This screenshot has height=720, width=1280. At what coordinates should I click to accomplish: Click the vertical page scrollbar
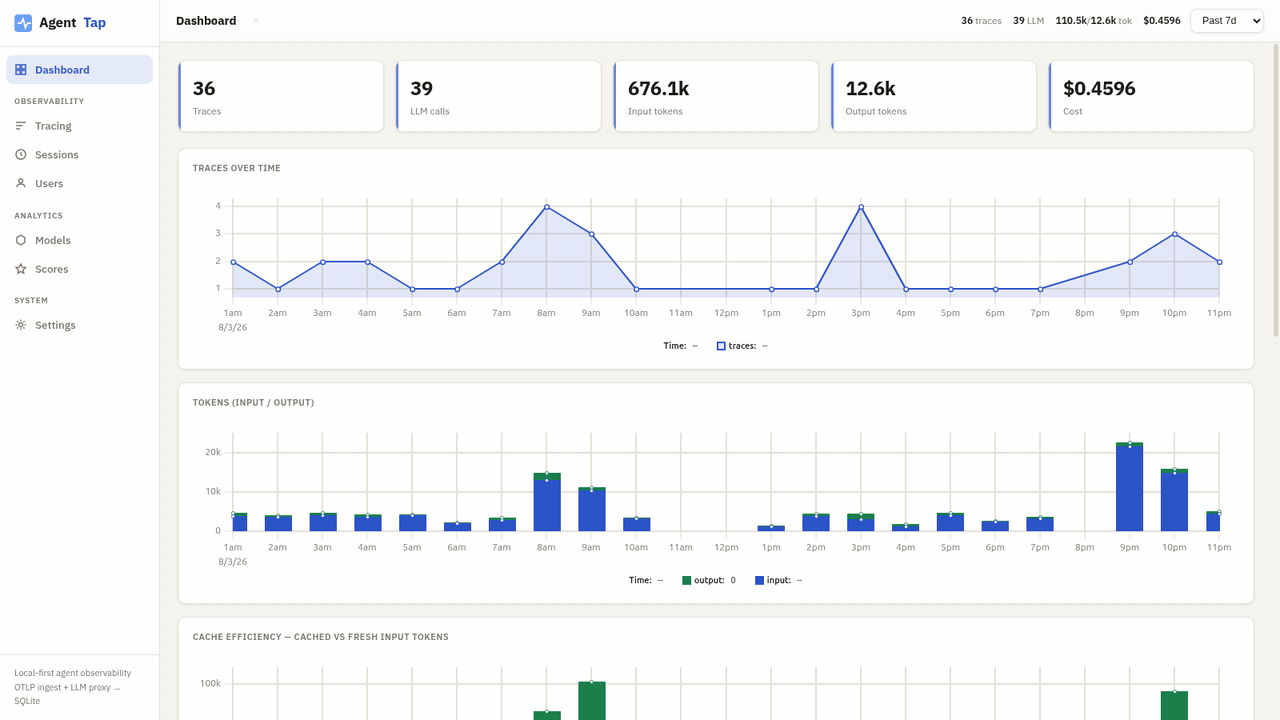tap(1275, 190)
